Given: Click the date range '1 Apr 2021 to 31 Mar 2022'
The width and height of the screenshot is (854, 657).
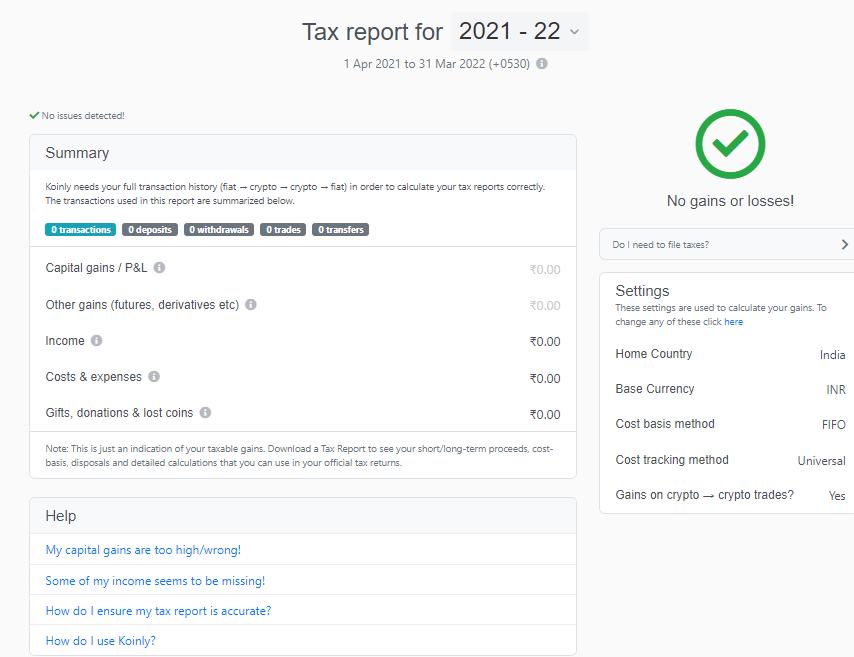Looking at the screenshot, I should point(436,64).
